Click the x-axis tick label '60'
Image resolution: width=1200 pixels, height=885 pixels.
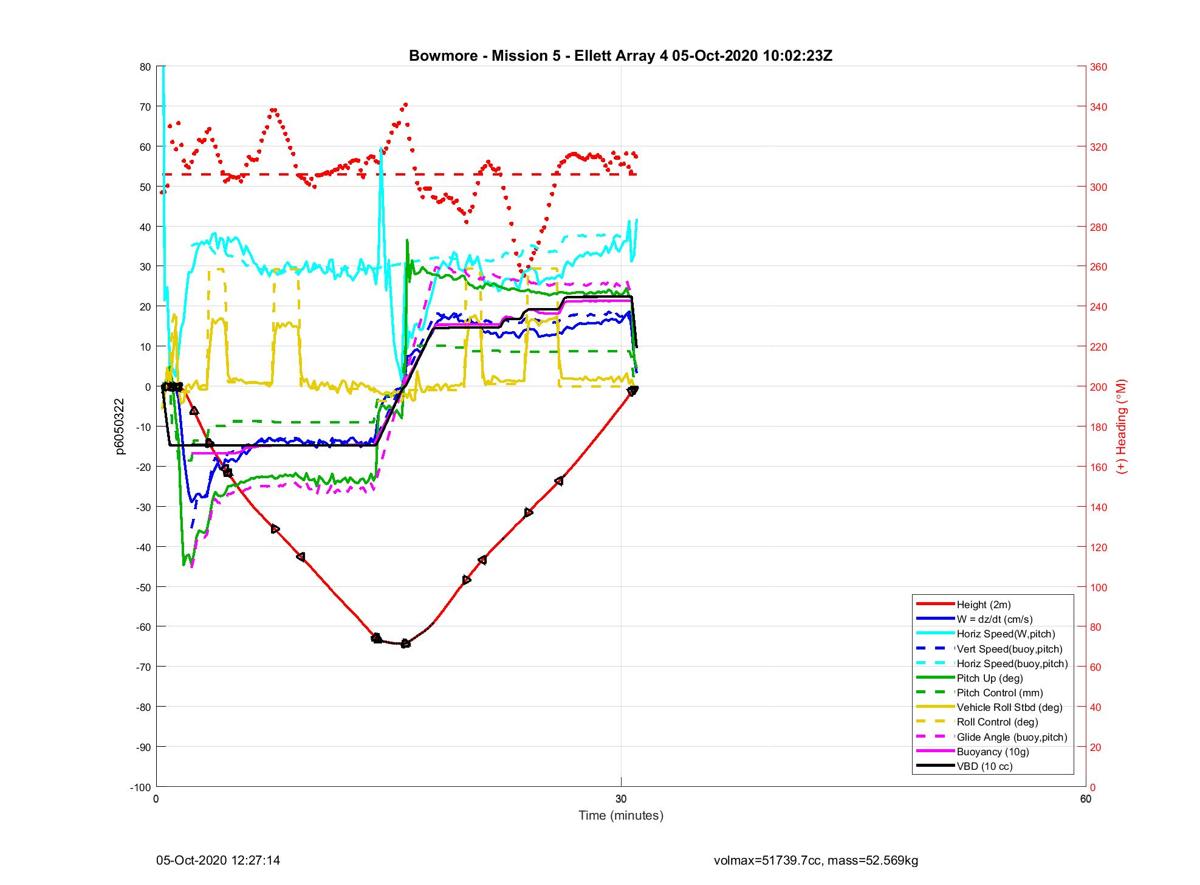tap(1085, 798)
